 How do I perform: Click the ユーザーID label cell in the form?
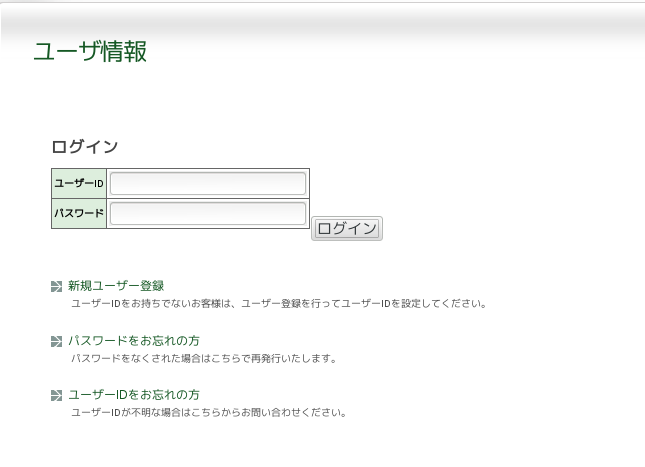tap(79, 184)
